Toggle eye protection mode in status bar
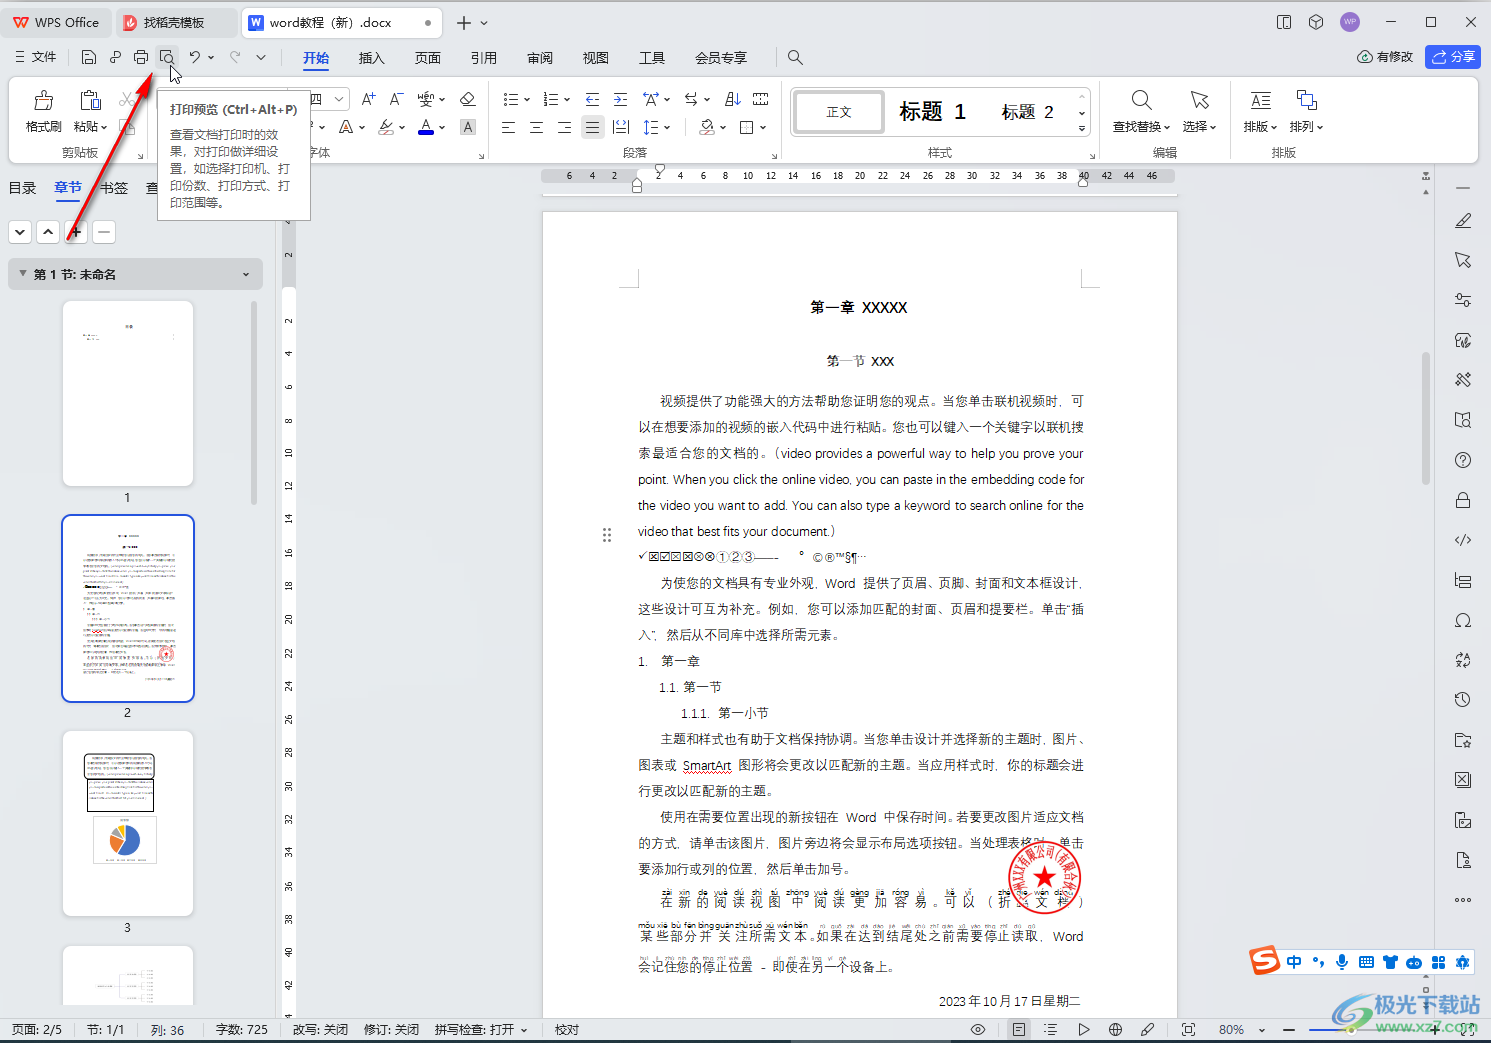1491x1043 pixels. 978,1029
